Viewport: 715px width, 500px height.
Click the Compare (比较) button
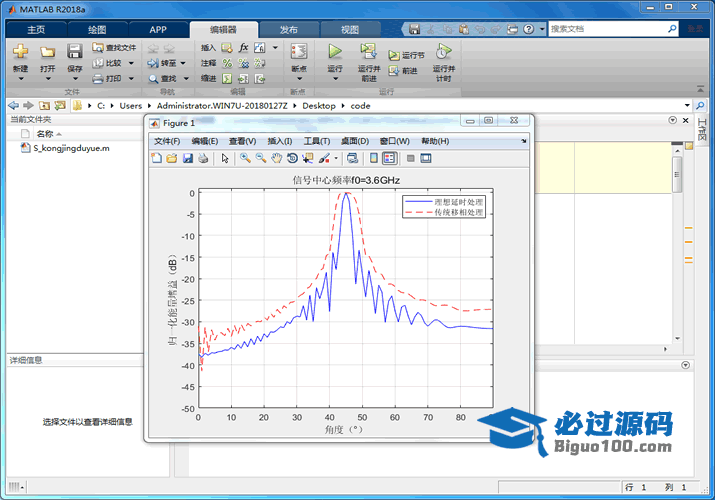109,63
